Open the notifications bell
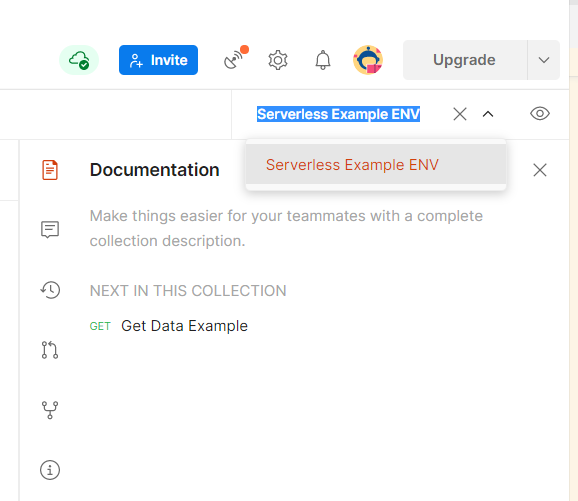 323,60
